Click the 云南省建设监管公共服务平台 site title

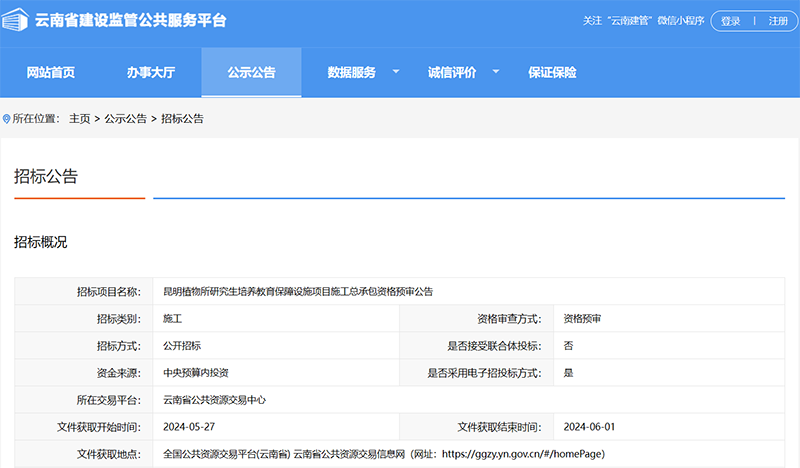(131, 21)
